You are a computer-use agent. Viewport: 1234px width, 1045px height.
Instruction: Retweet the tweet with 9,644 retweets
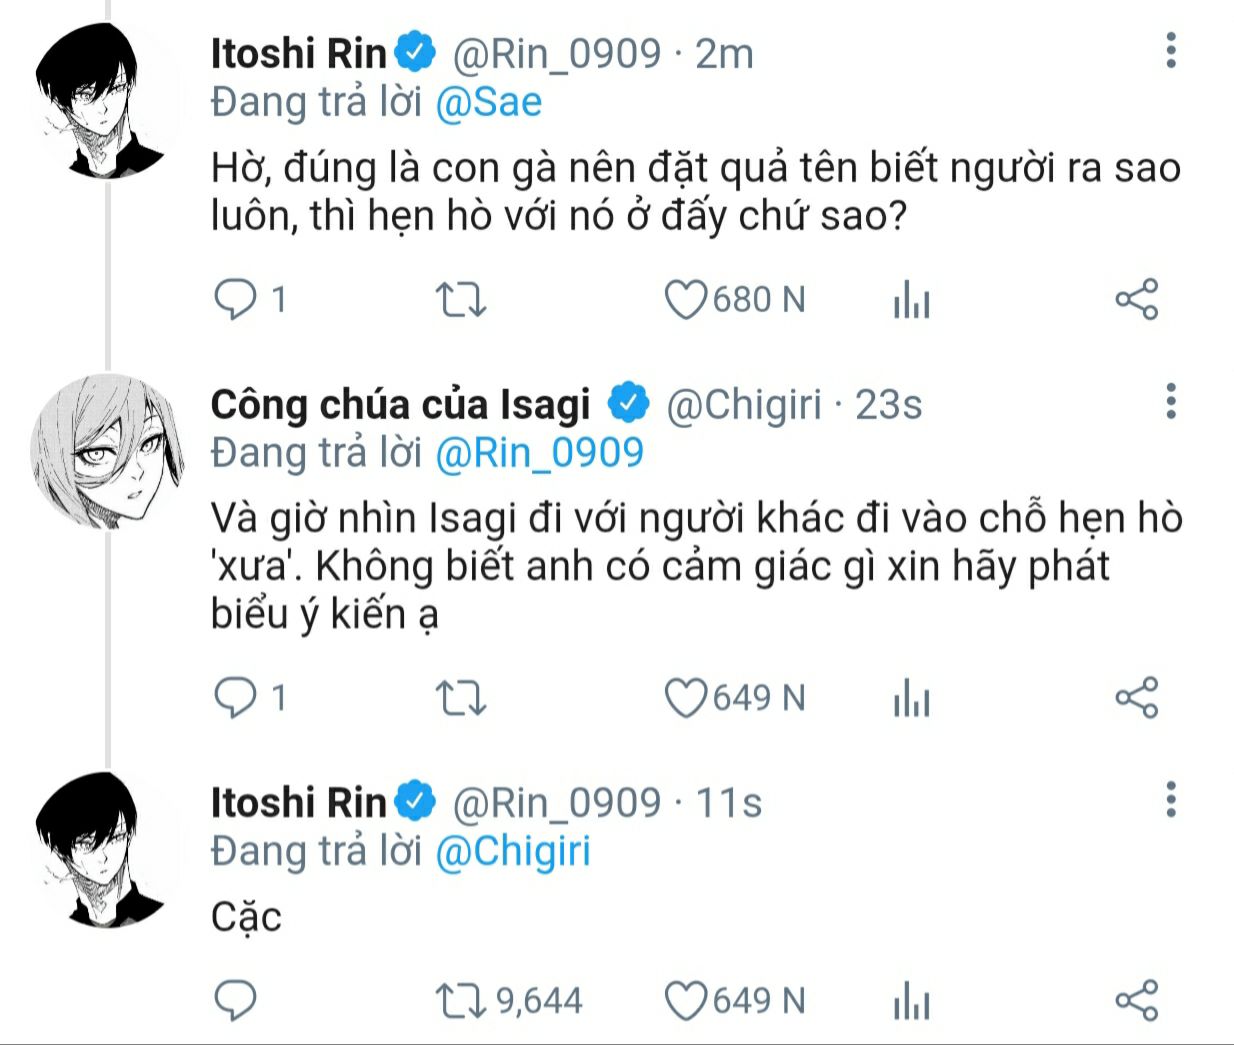[461, 1000]
